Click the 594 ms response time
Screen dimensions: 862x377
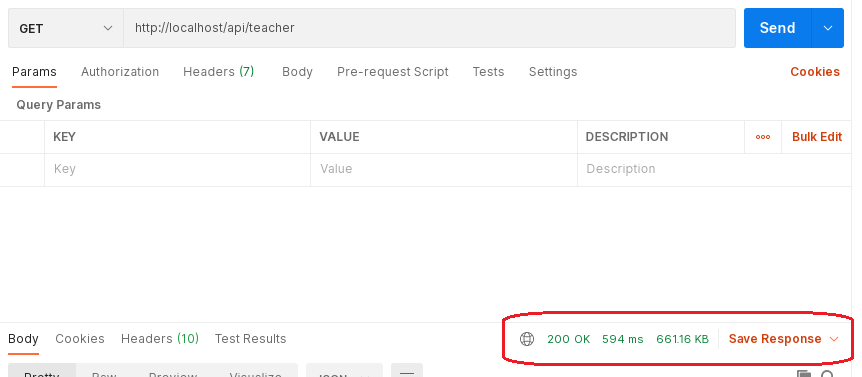click(622, 339)
